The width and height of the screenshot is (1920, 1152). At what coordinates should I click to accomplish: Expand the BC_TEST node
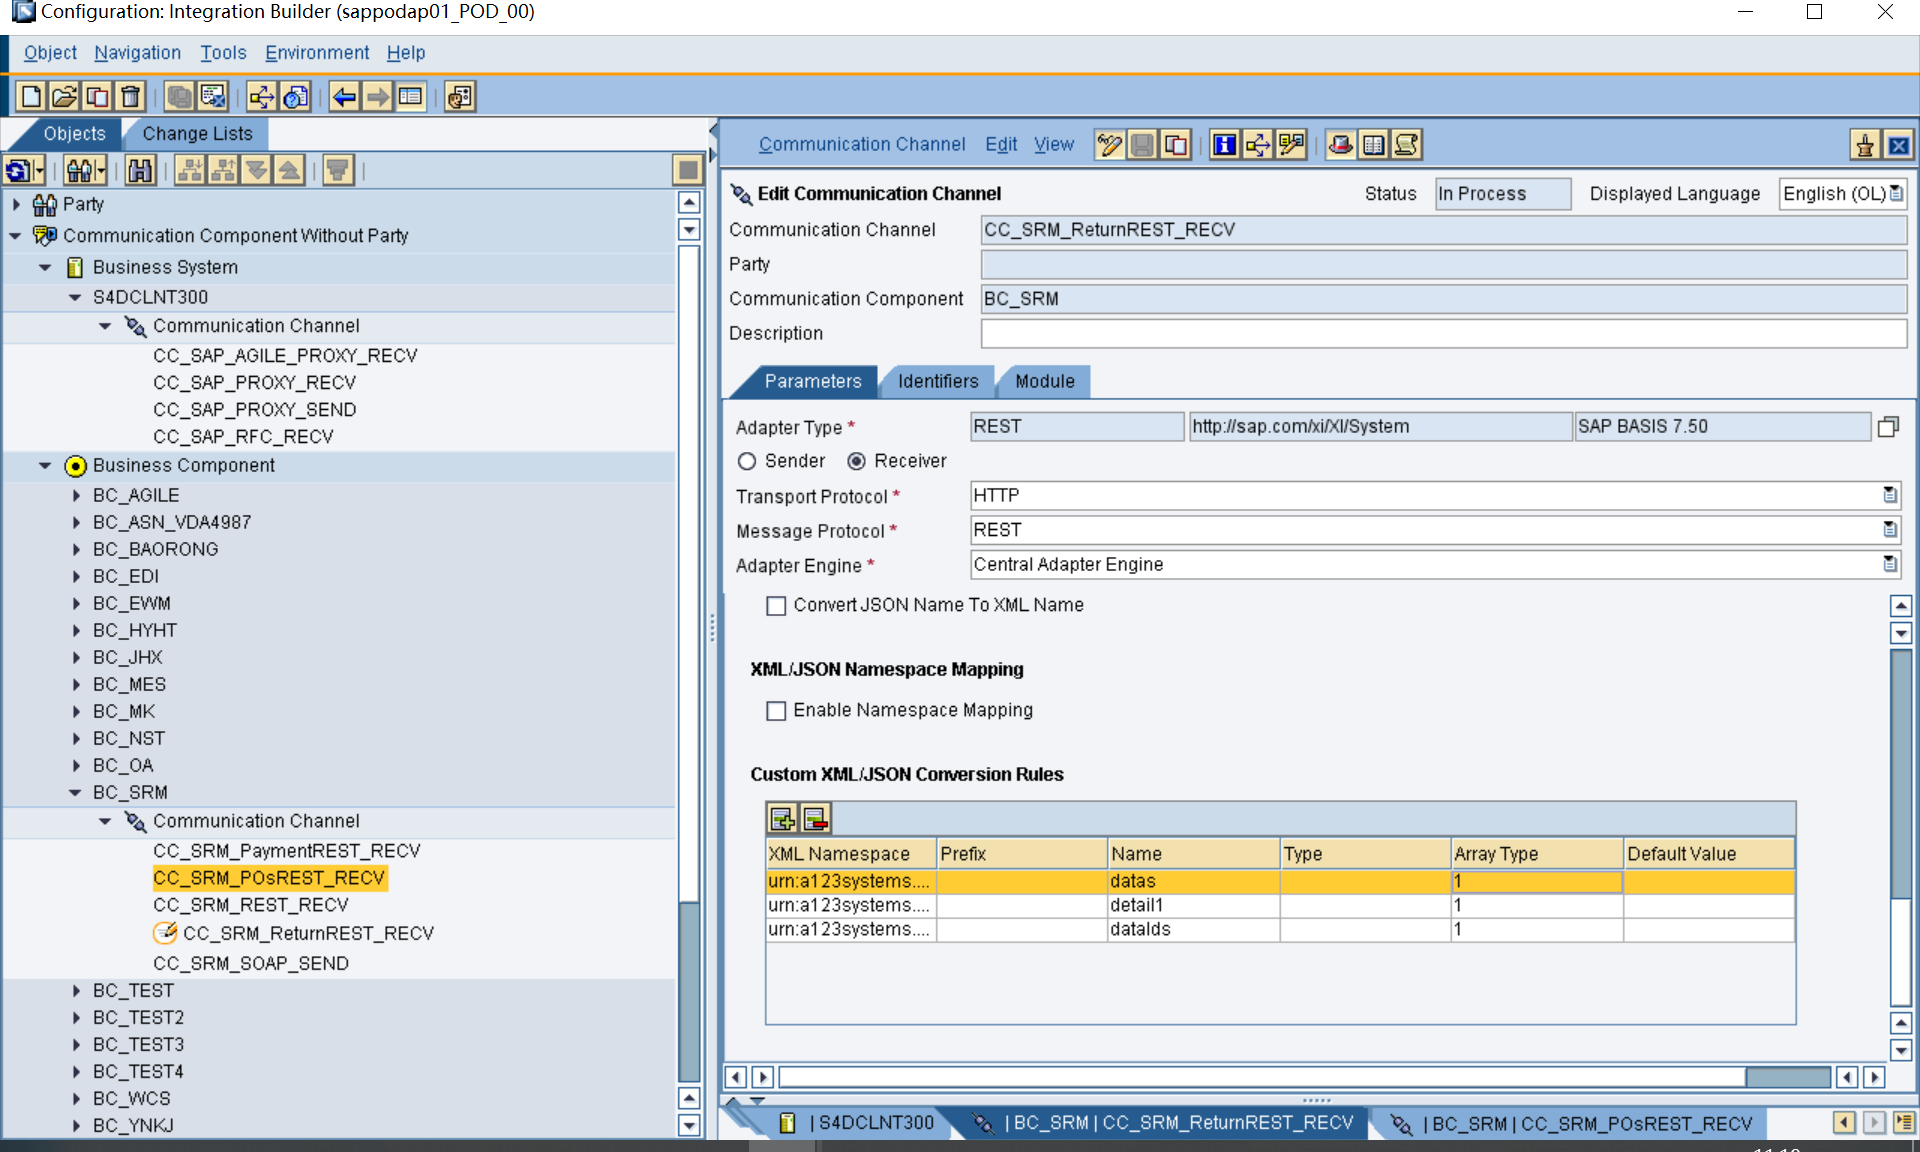coord(76,990)
